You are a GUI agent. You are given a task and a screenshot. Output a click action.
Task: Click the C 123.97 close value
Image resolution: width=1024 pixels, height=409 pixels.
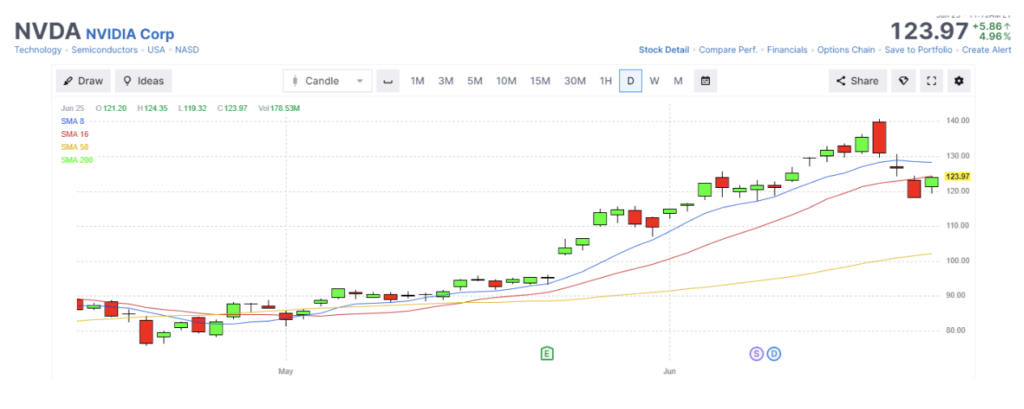click(x=232, y=108)
